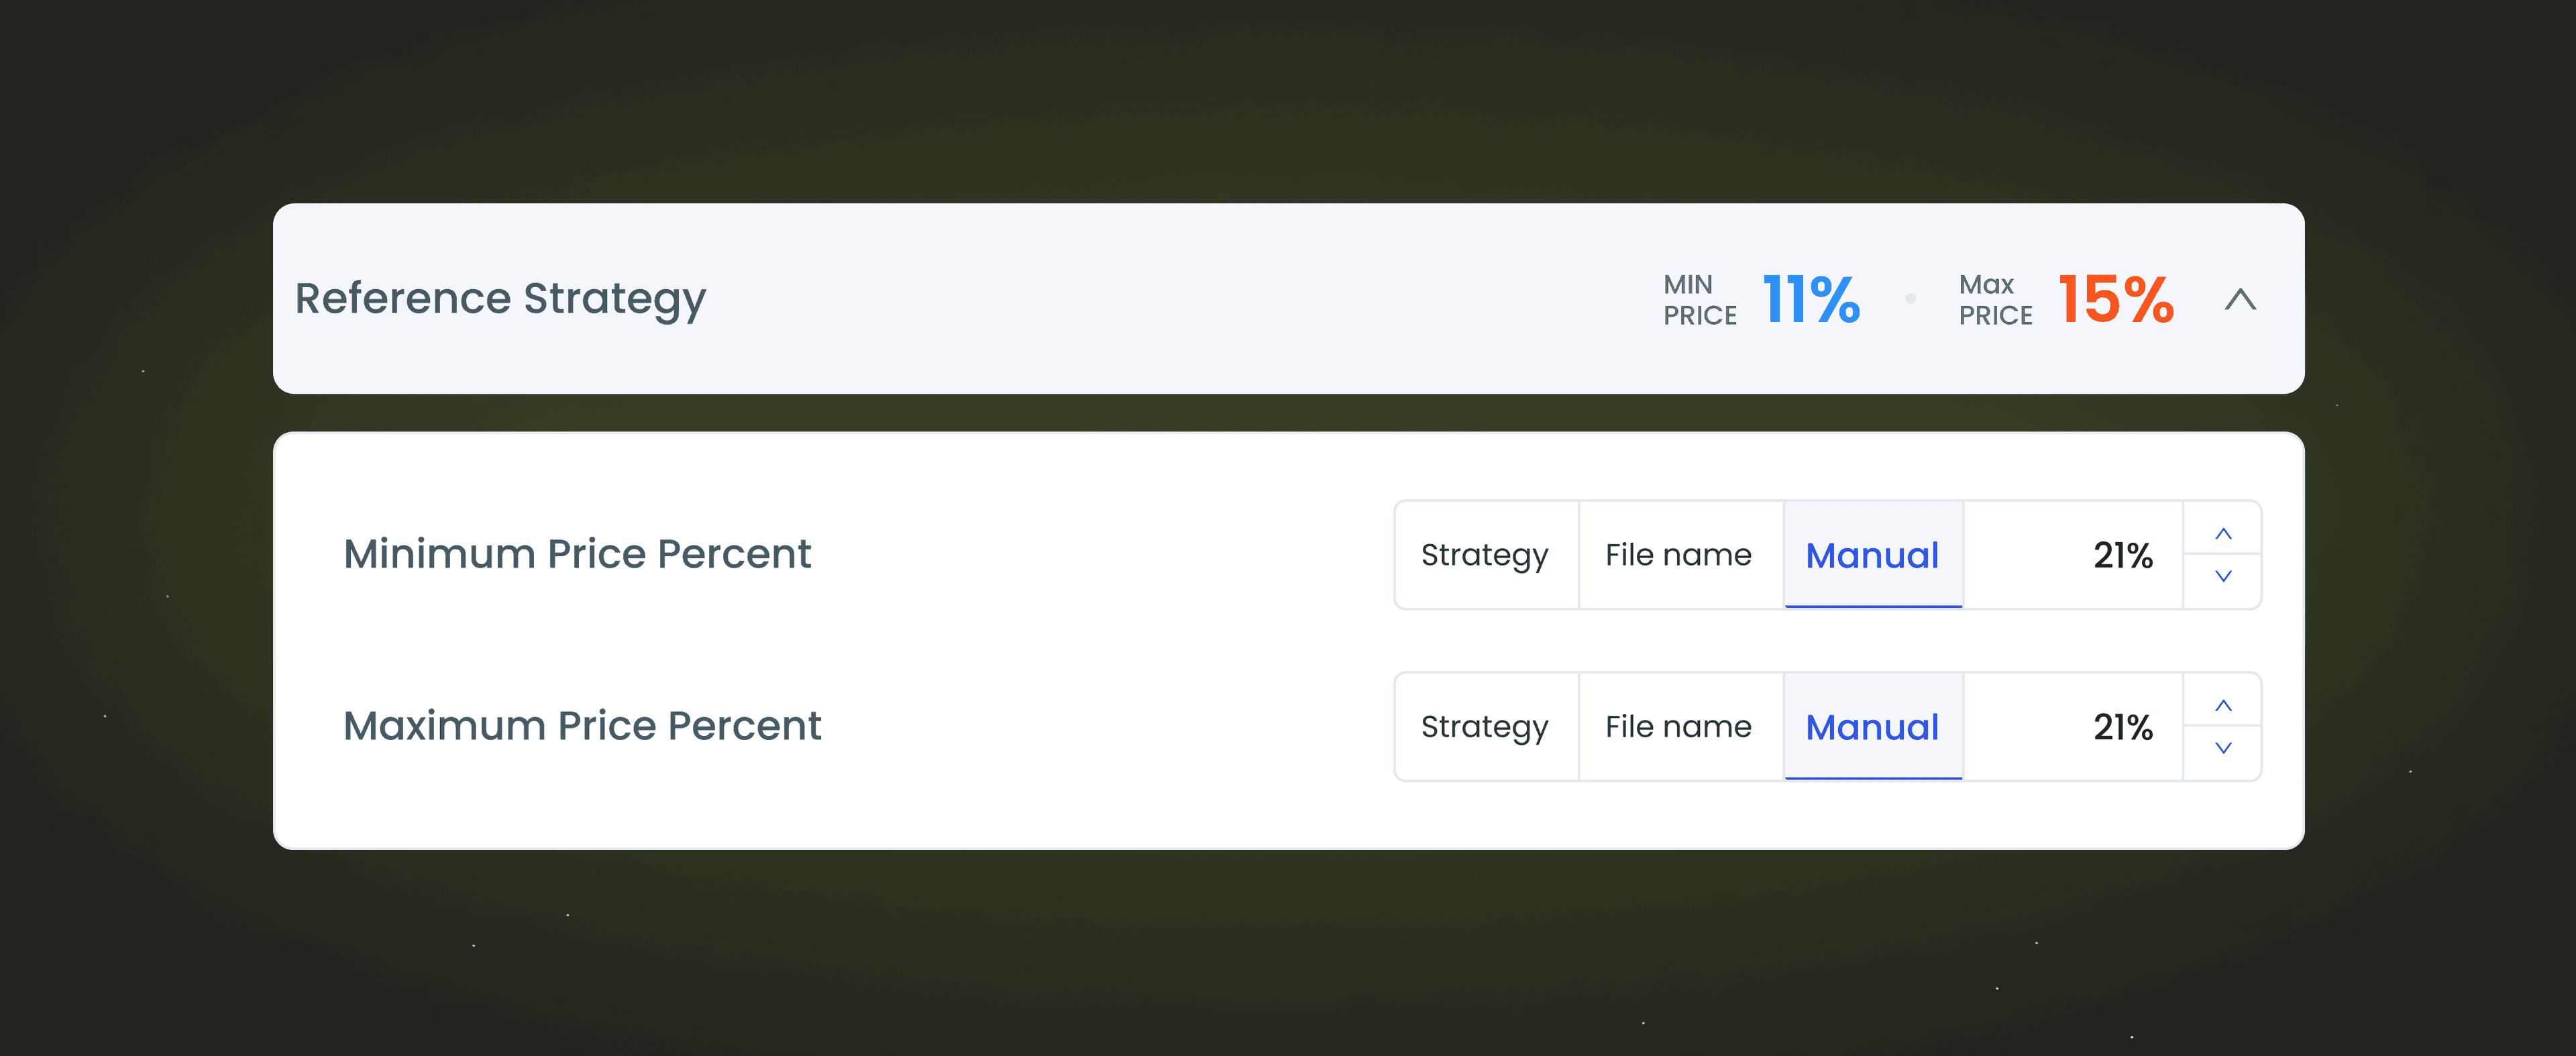
Task: Click the Max PRICE header label
Action: (x=1995, y=300)
